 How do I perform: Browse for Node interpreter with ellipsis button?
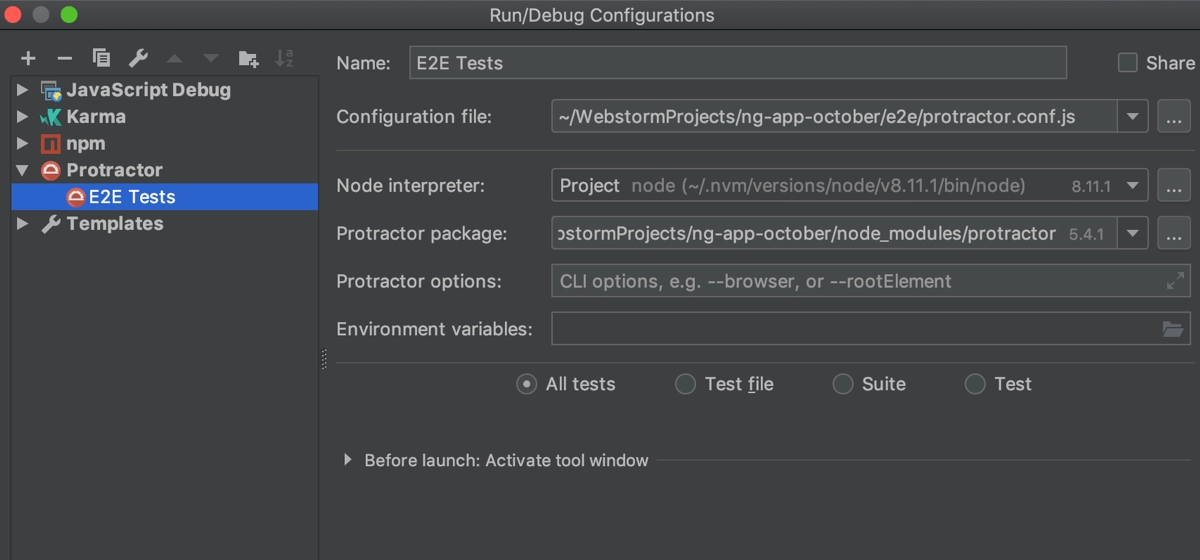click(1174, 185)
